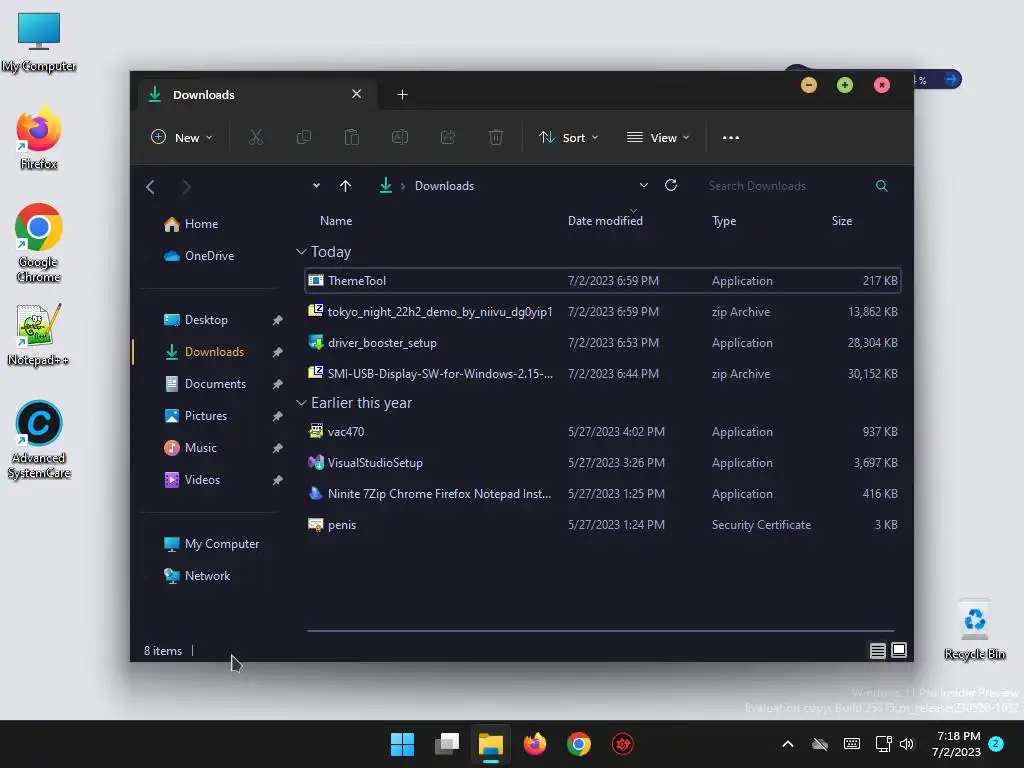Open the Sort dropdown menu

click(568, 137)
